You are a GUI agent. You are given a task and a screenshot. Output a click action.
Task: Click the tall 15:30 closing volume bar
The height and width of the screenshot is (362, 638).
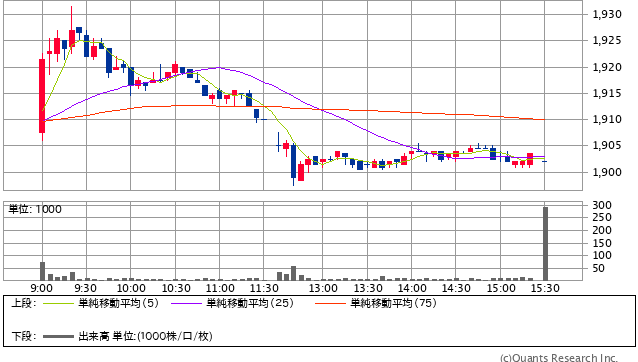(545, 244)
